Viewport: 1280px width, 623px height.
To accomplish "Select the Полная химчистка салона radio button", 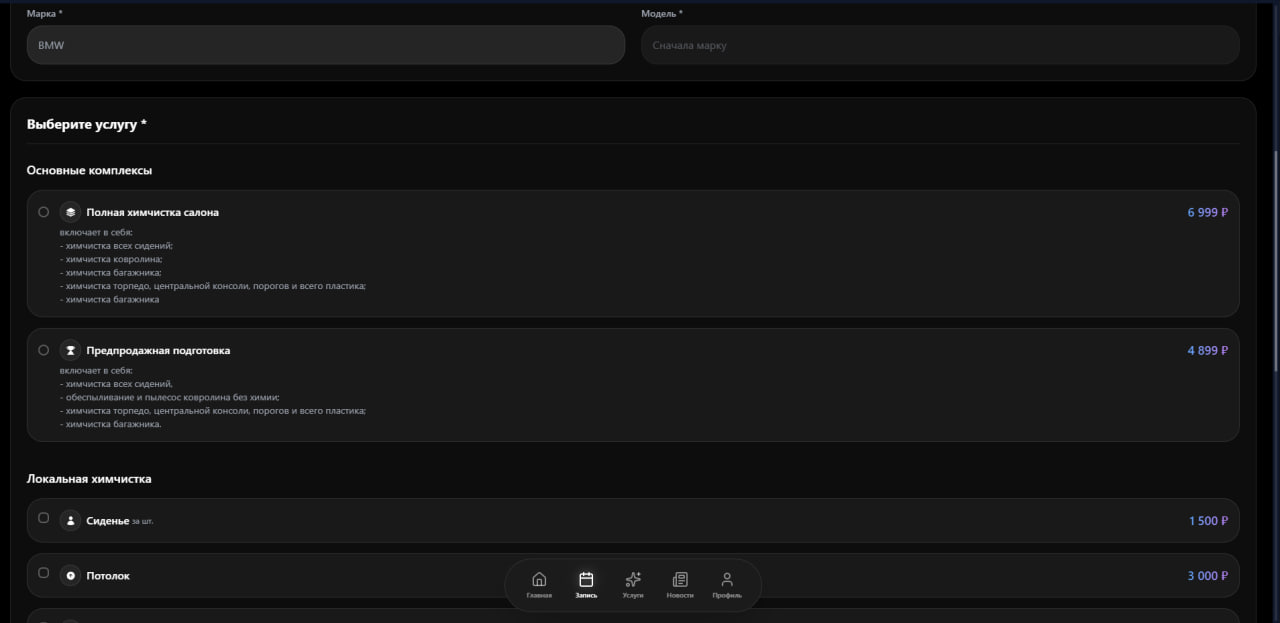I will pyautogui.click(x=43, y=212).
